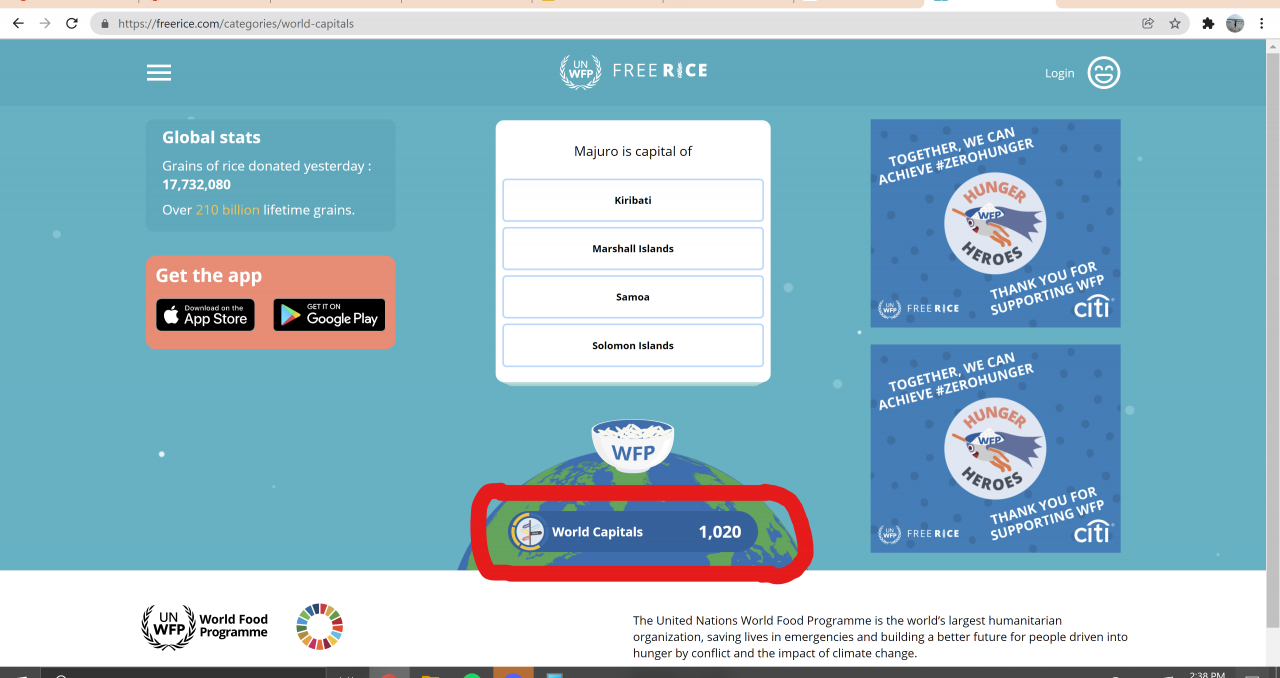
Task: Share this page using the share icon
Action: tap(1148, 23)
